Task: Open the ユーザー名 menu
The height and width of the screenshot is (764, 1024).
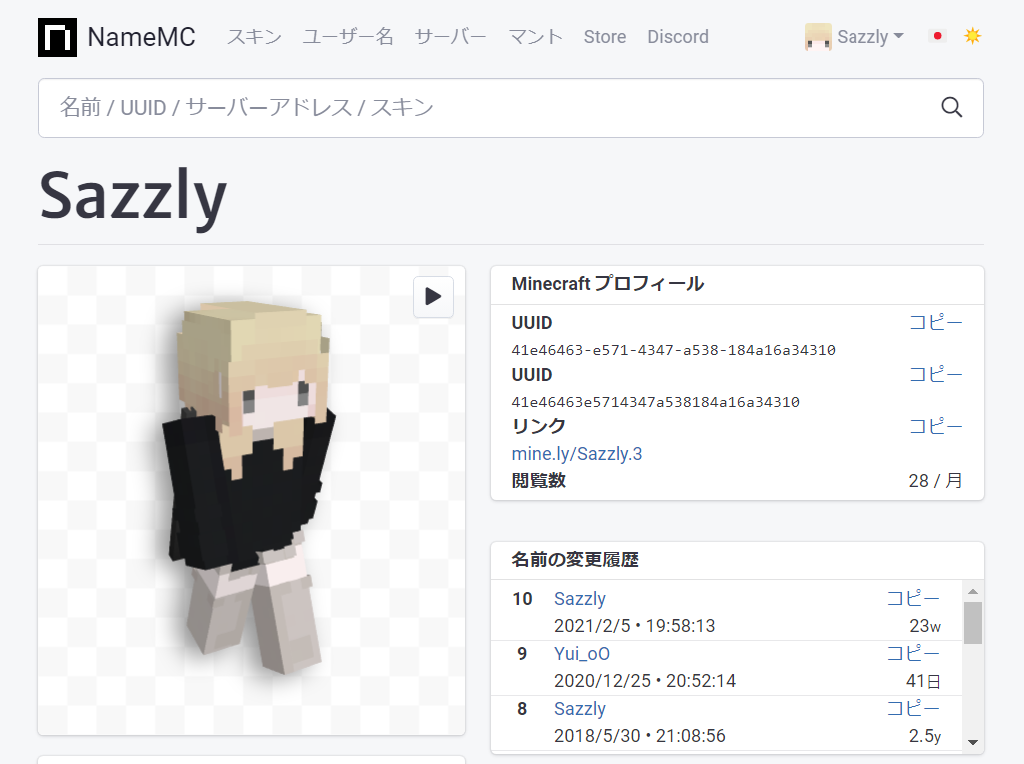Action: click(348, 37)
